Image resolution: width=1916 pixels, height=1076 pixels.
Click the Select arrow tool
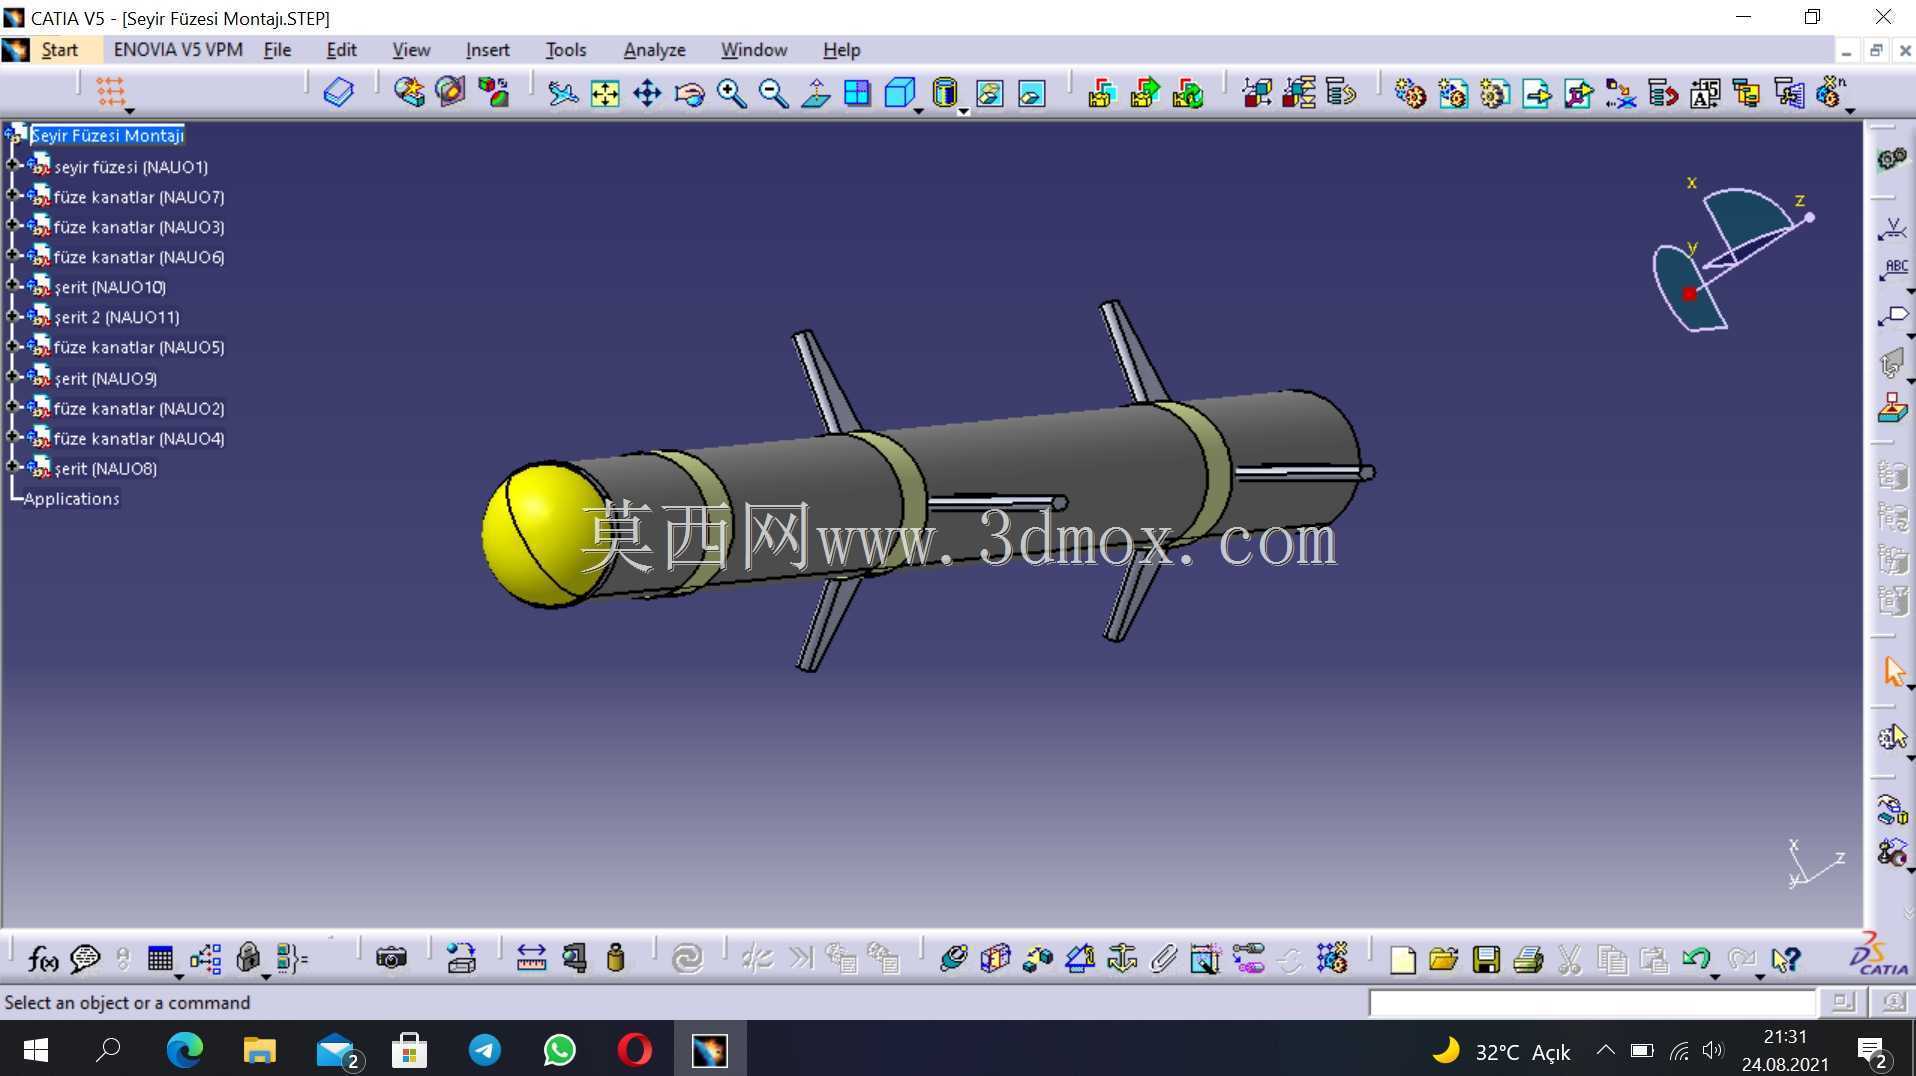tap(1894, 671)
